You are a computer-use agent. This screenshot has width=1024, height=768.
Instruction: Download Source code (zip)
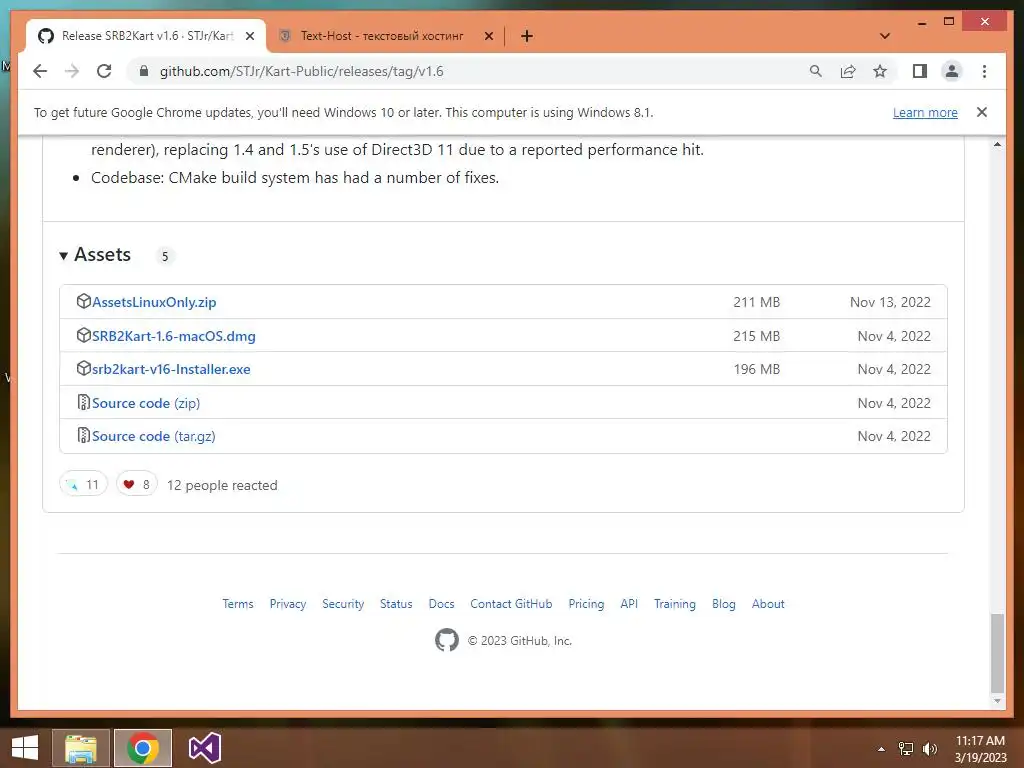coord(146,404)
